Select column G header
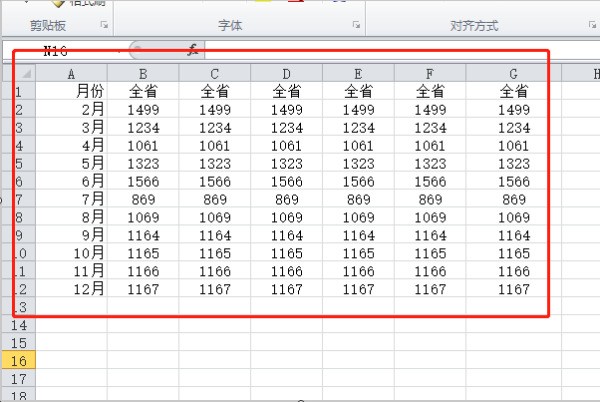The width and height of the screenshot is (600, 402). click(513, 73)
